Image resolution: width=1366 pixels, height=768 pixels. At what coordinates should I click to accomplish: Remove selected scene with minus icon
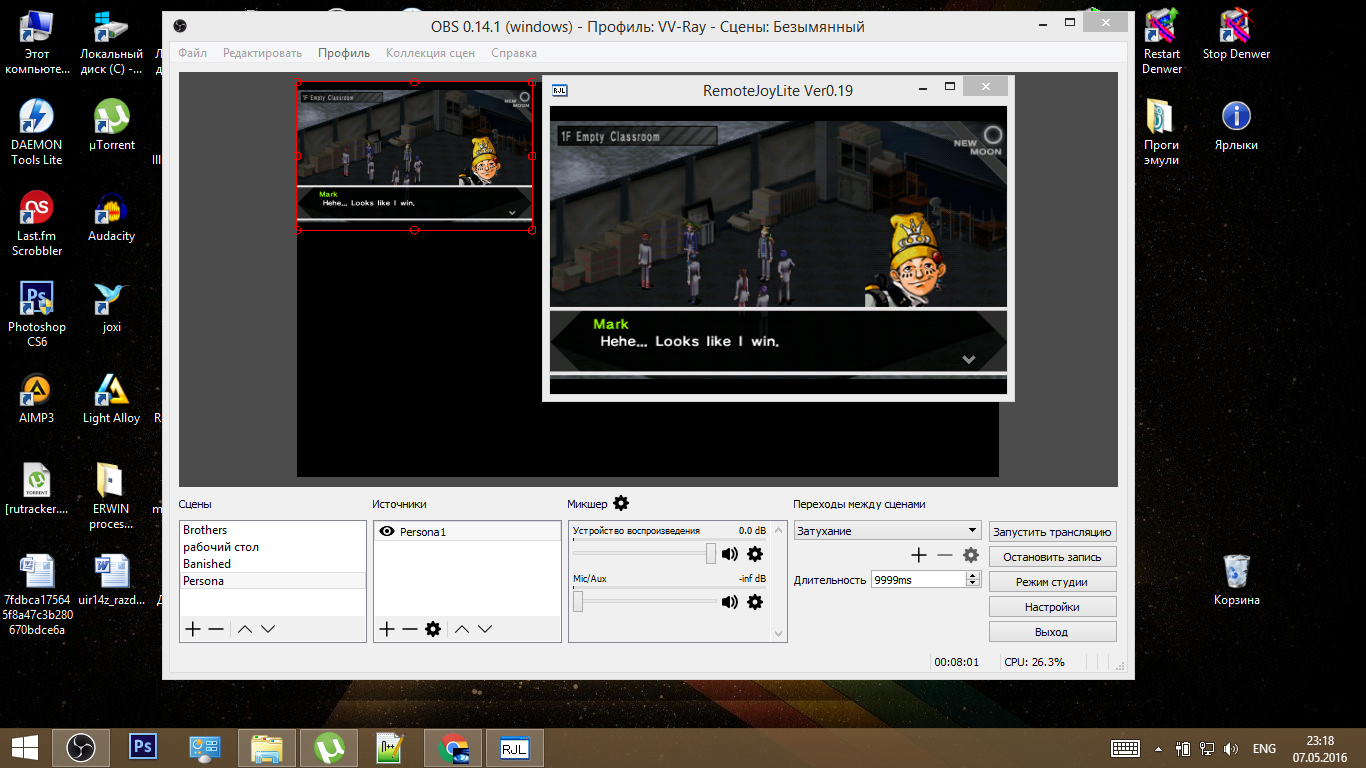pyautogui.click(x=216, y=629)
